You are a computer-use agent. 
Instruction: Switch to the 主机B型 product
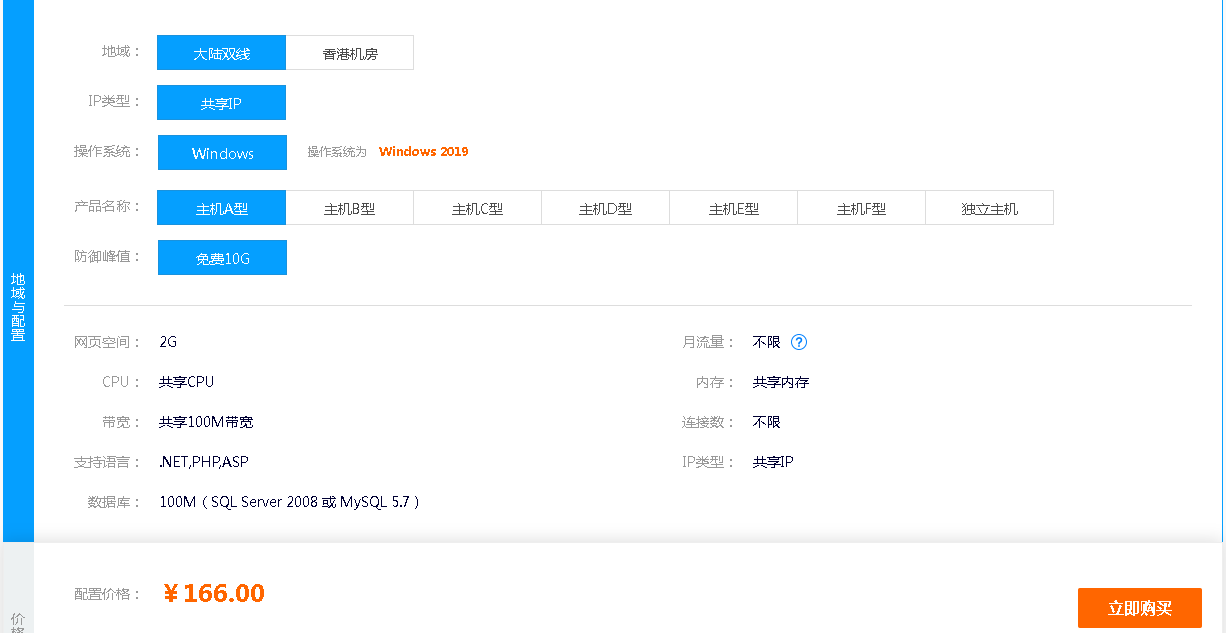350,208
